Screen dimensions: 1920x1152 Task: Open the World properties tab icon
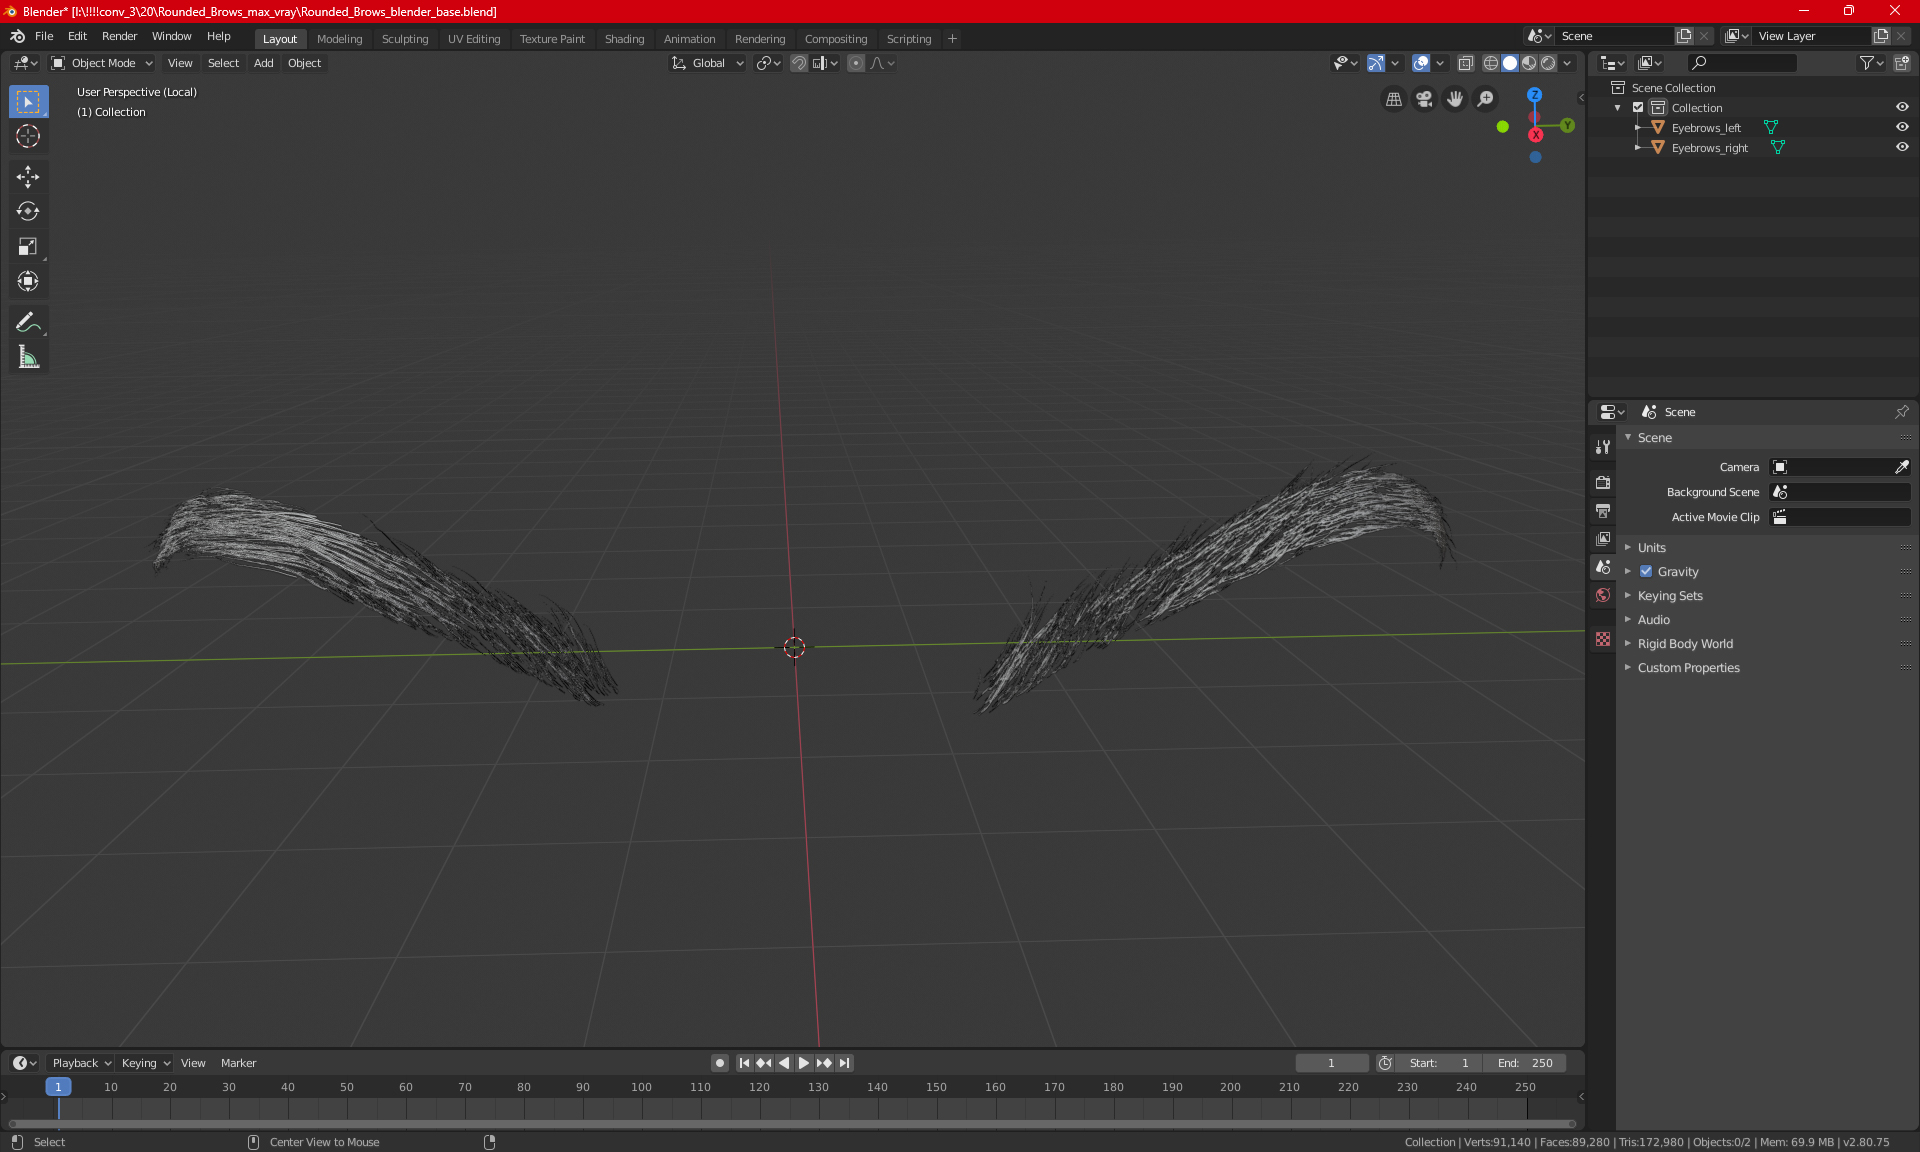tap(1603, 595)
